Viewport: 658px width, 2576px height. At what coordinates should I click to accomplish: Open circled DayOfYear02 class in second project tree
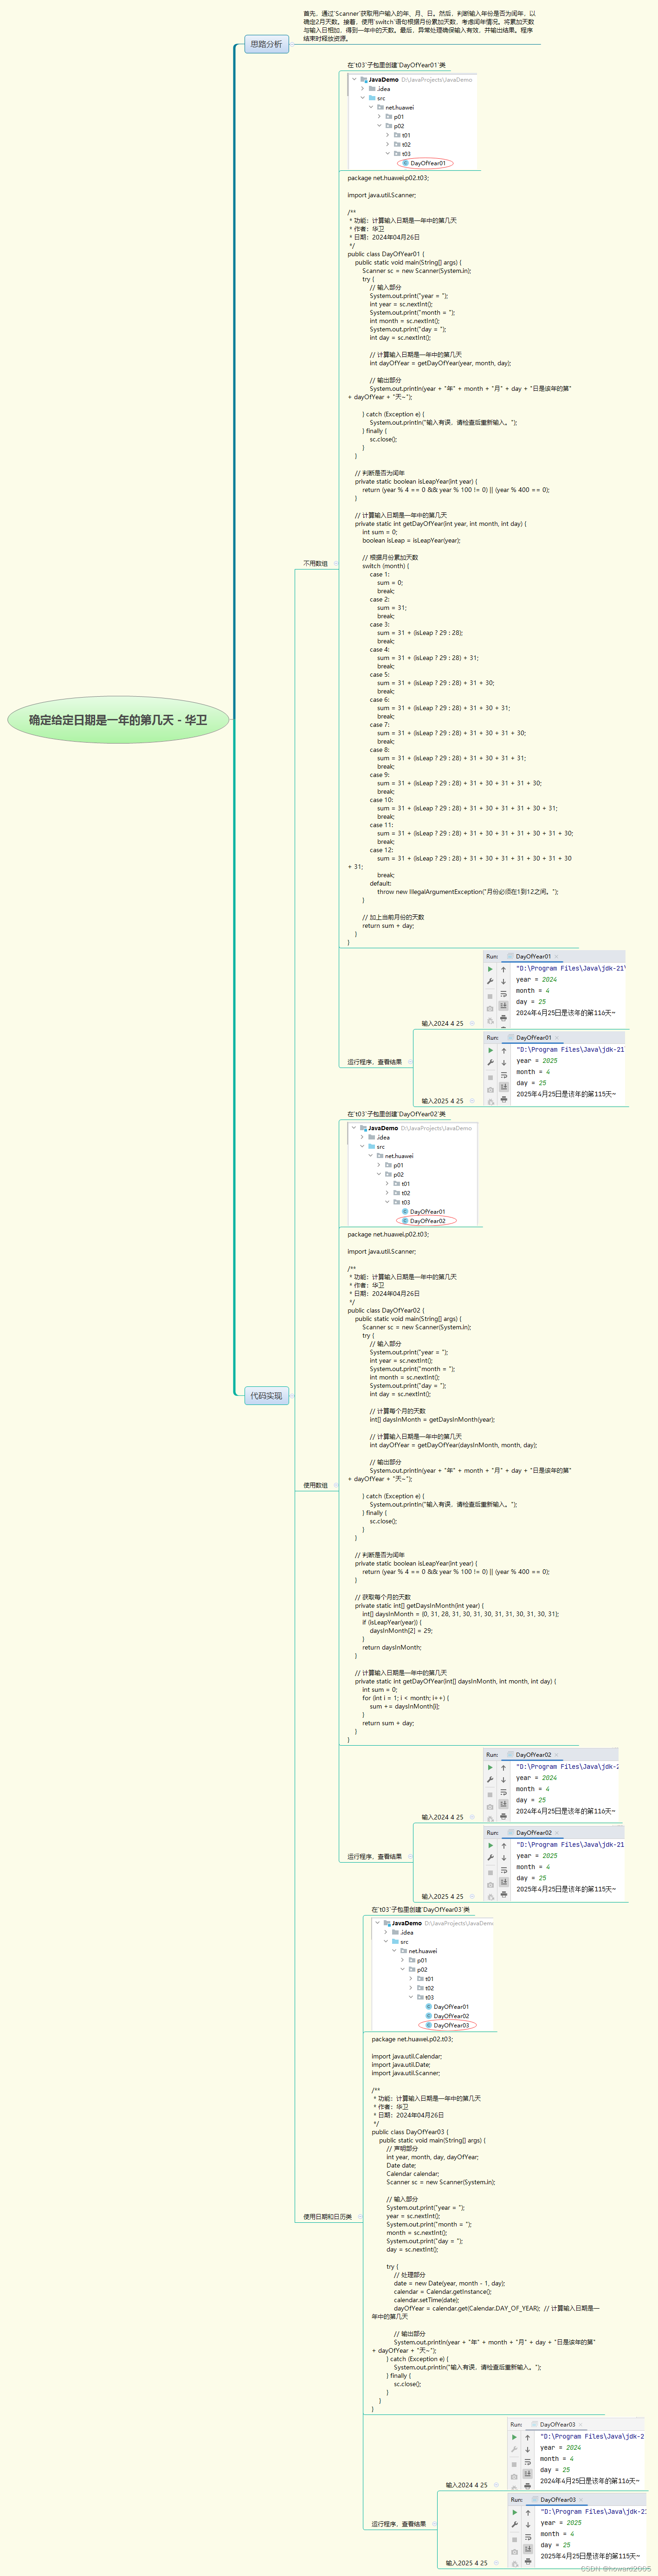[427, 1221]
